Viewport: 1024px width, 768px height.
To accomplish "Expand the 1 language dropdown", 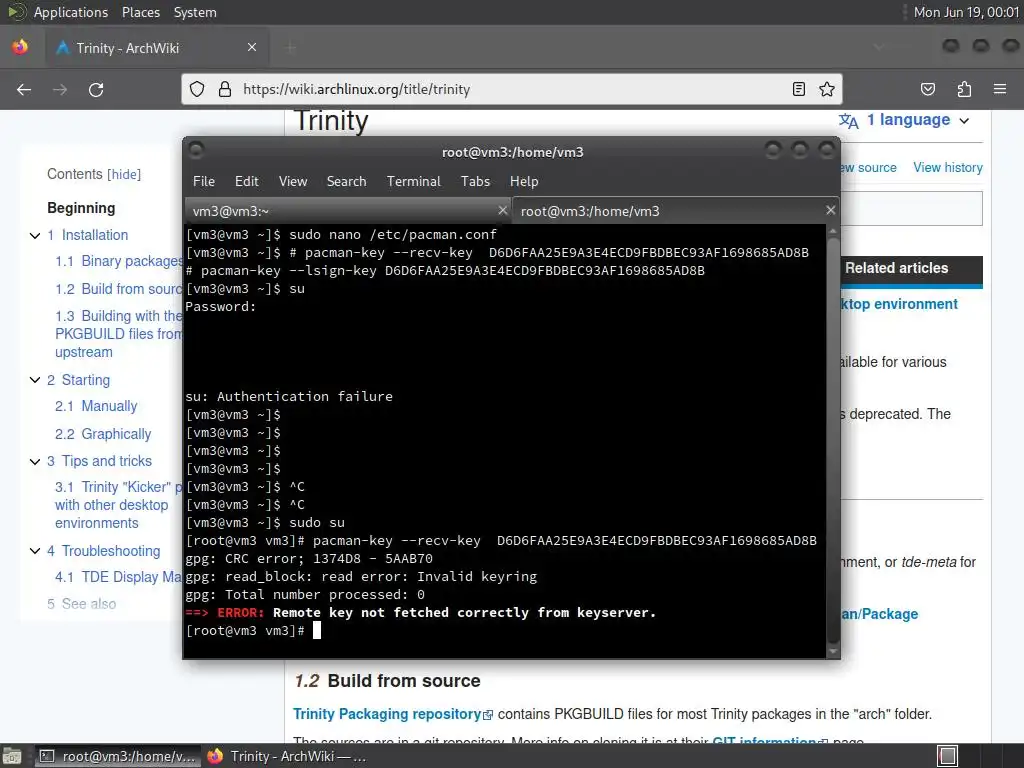I will 918,120.
